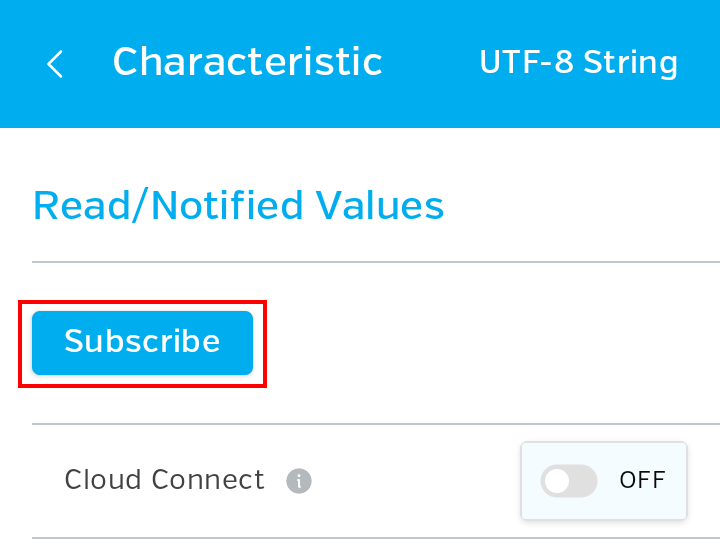Tap the back chevron in the header
Image resolution: width=720 pixels, height=554 pixels.
click(55, 64)
